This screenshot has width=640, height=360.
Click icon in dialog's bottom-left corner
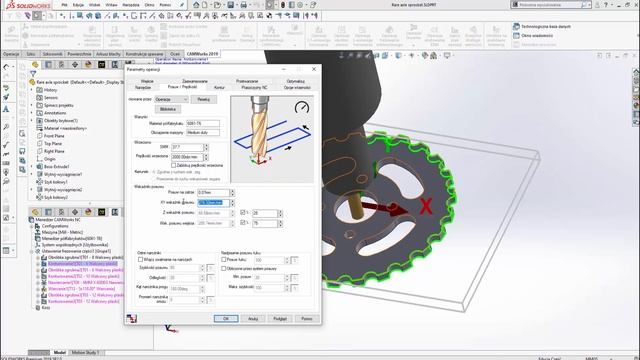(x=131, y=318)
